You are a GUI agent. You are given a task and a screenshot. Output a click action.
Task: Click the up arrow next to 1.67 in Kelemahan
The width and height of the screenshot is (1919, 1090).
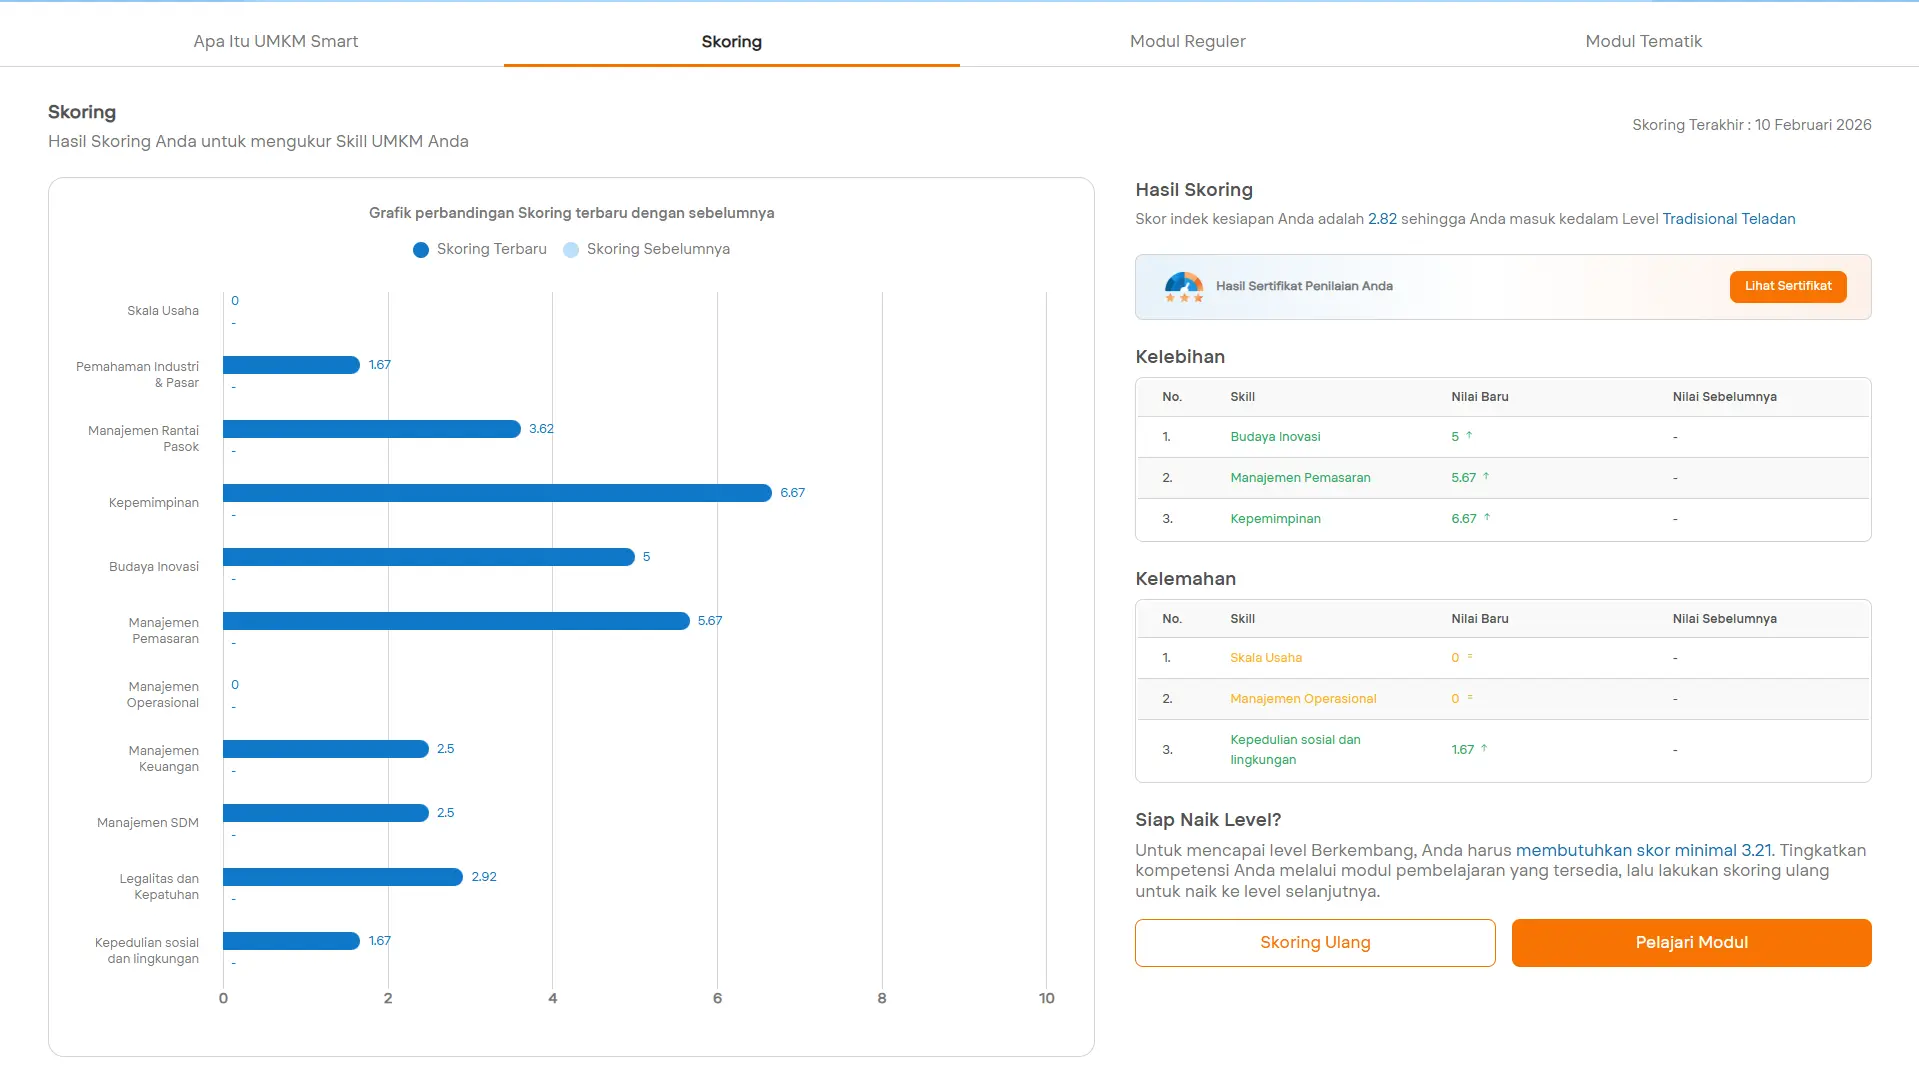(x=1484, y=749)
